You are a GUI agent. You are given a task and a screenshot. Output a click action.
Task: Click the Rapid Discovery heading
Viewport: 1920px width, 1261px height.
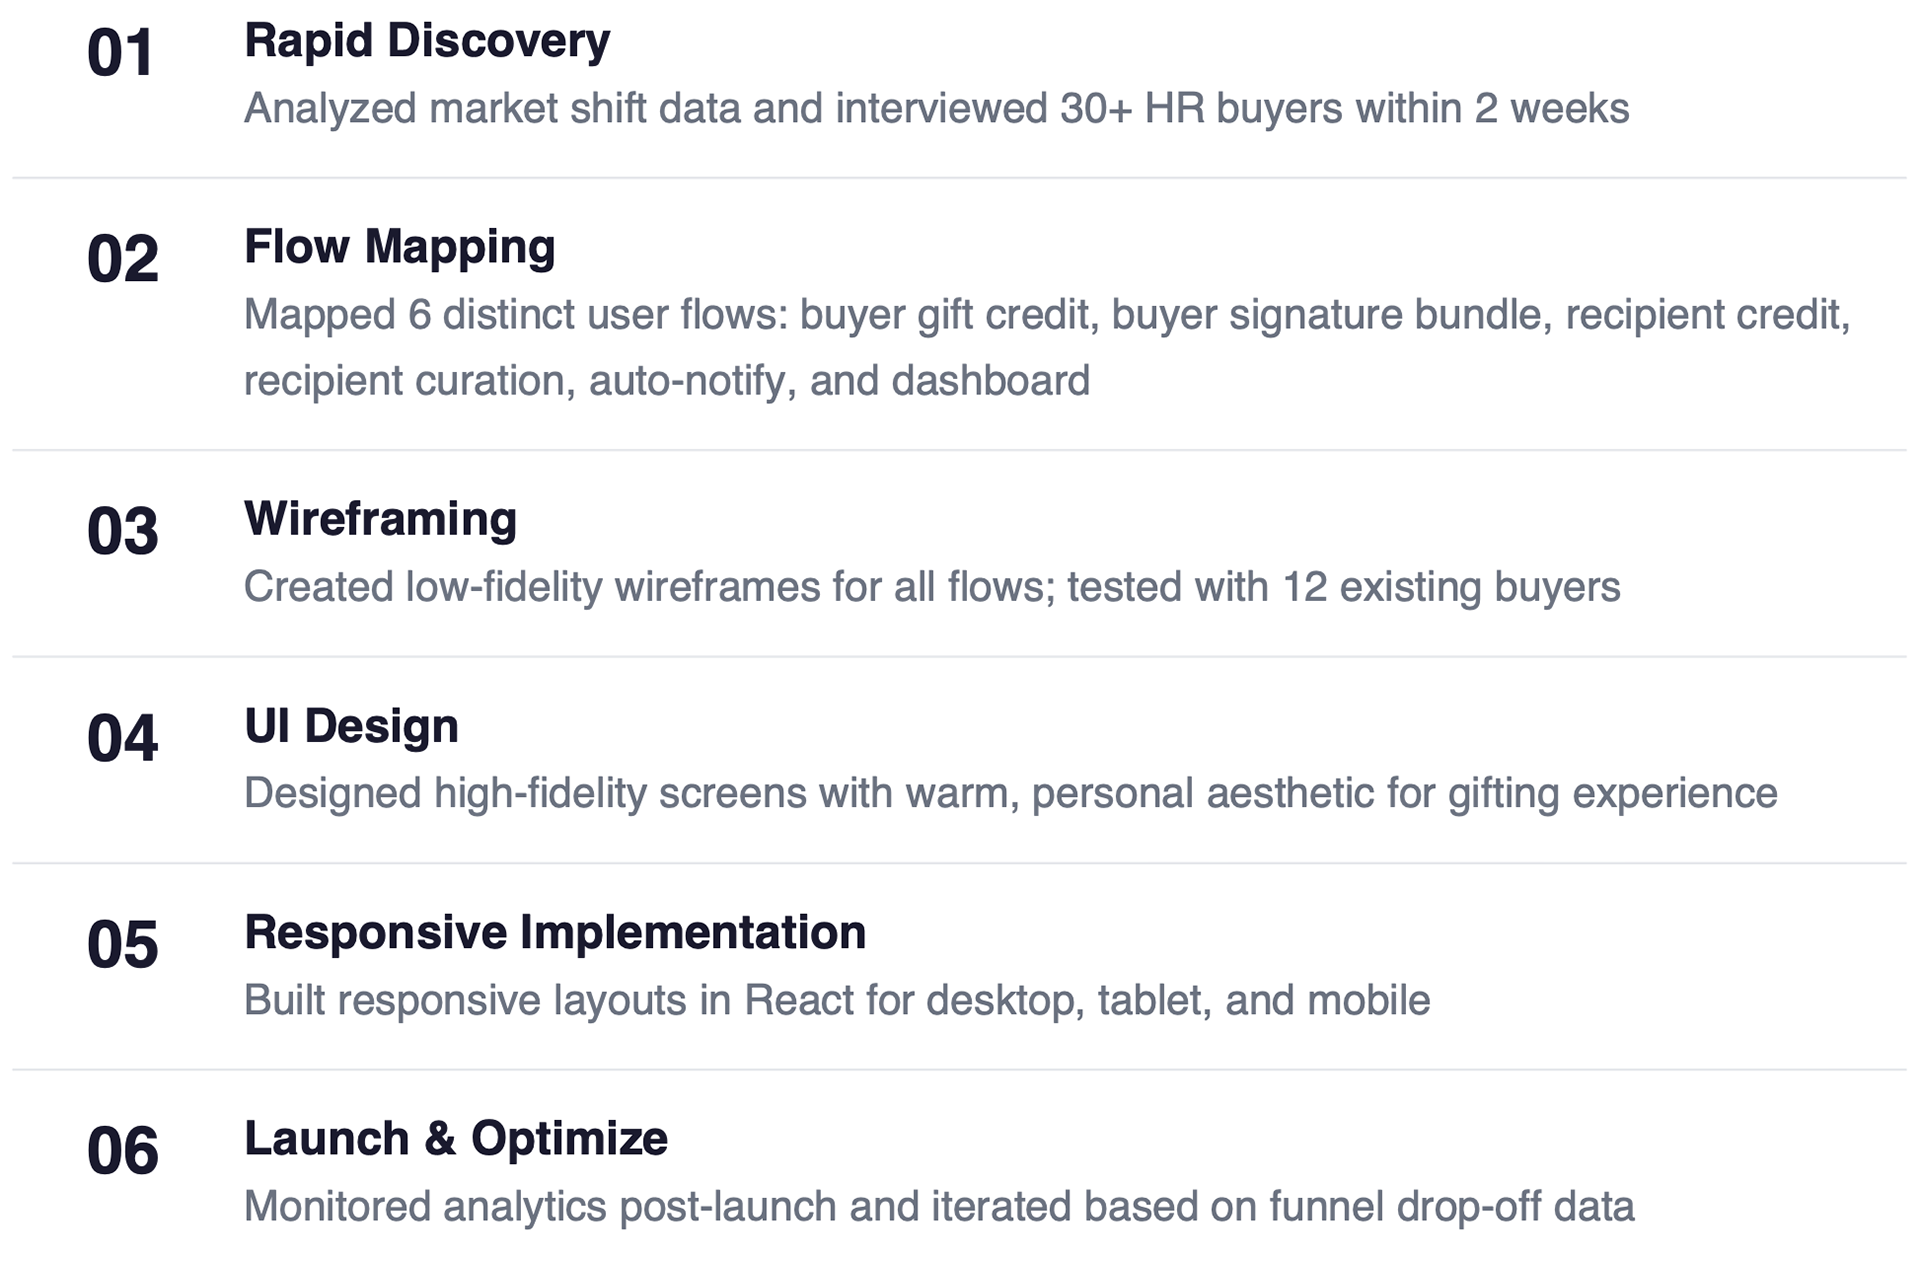pos(426,42)
